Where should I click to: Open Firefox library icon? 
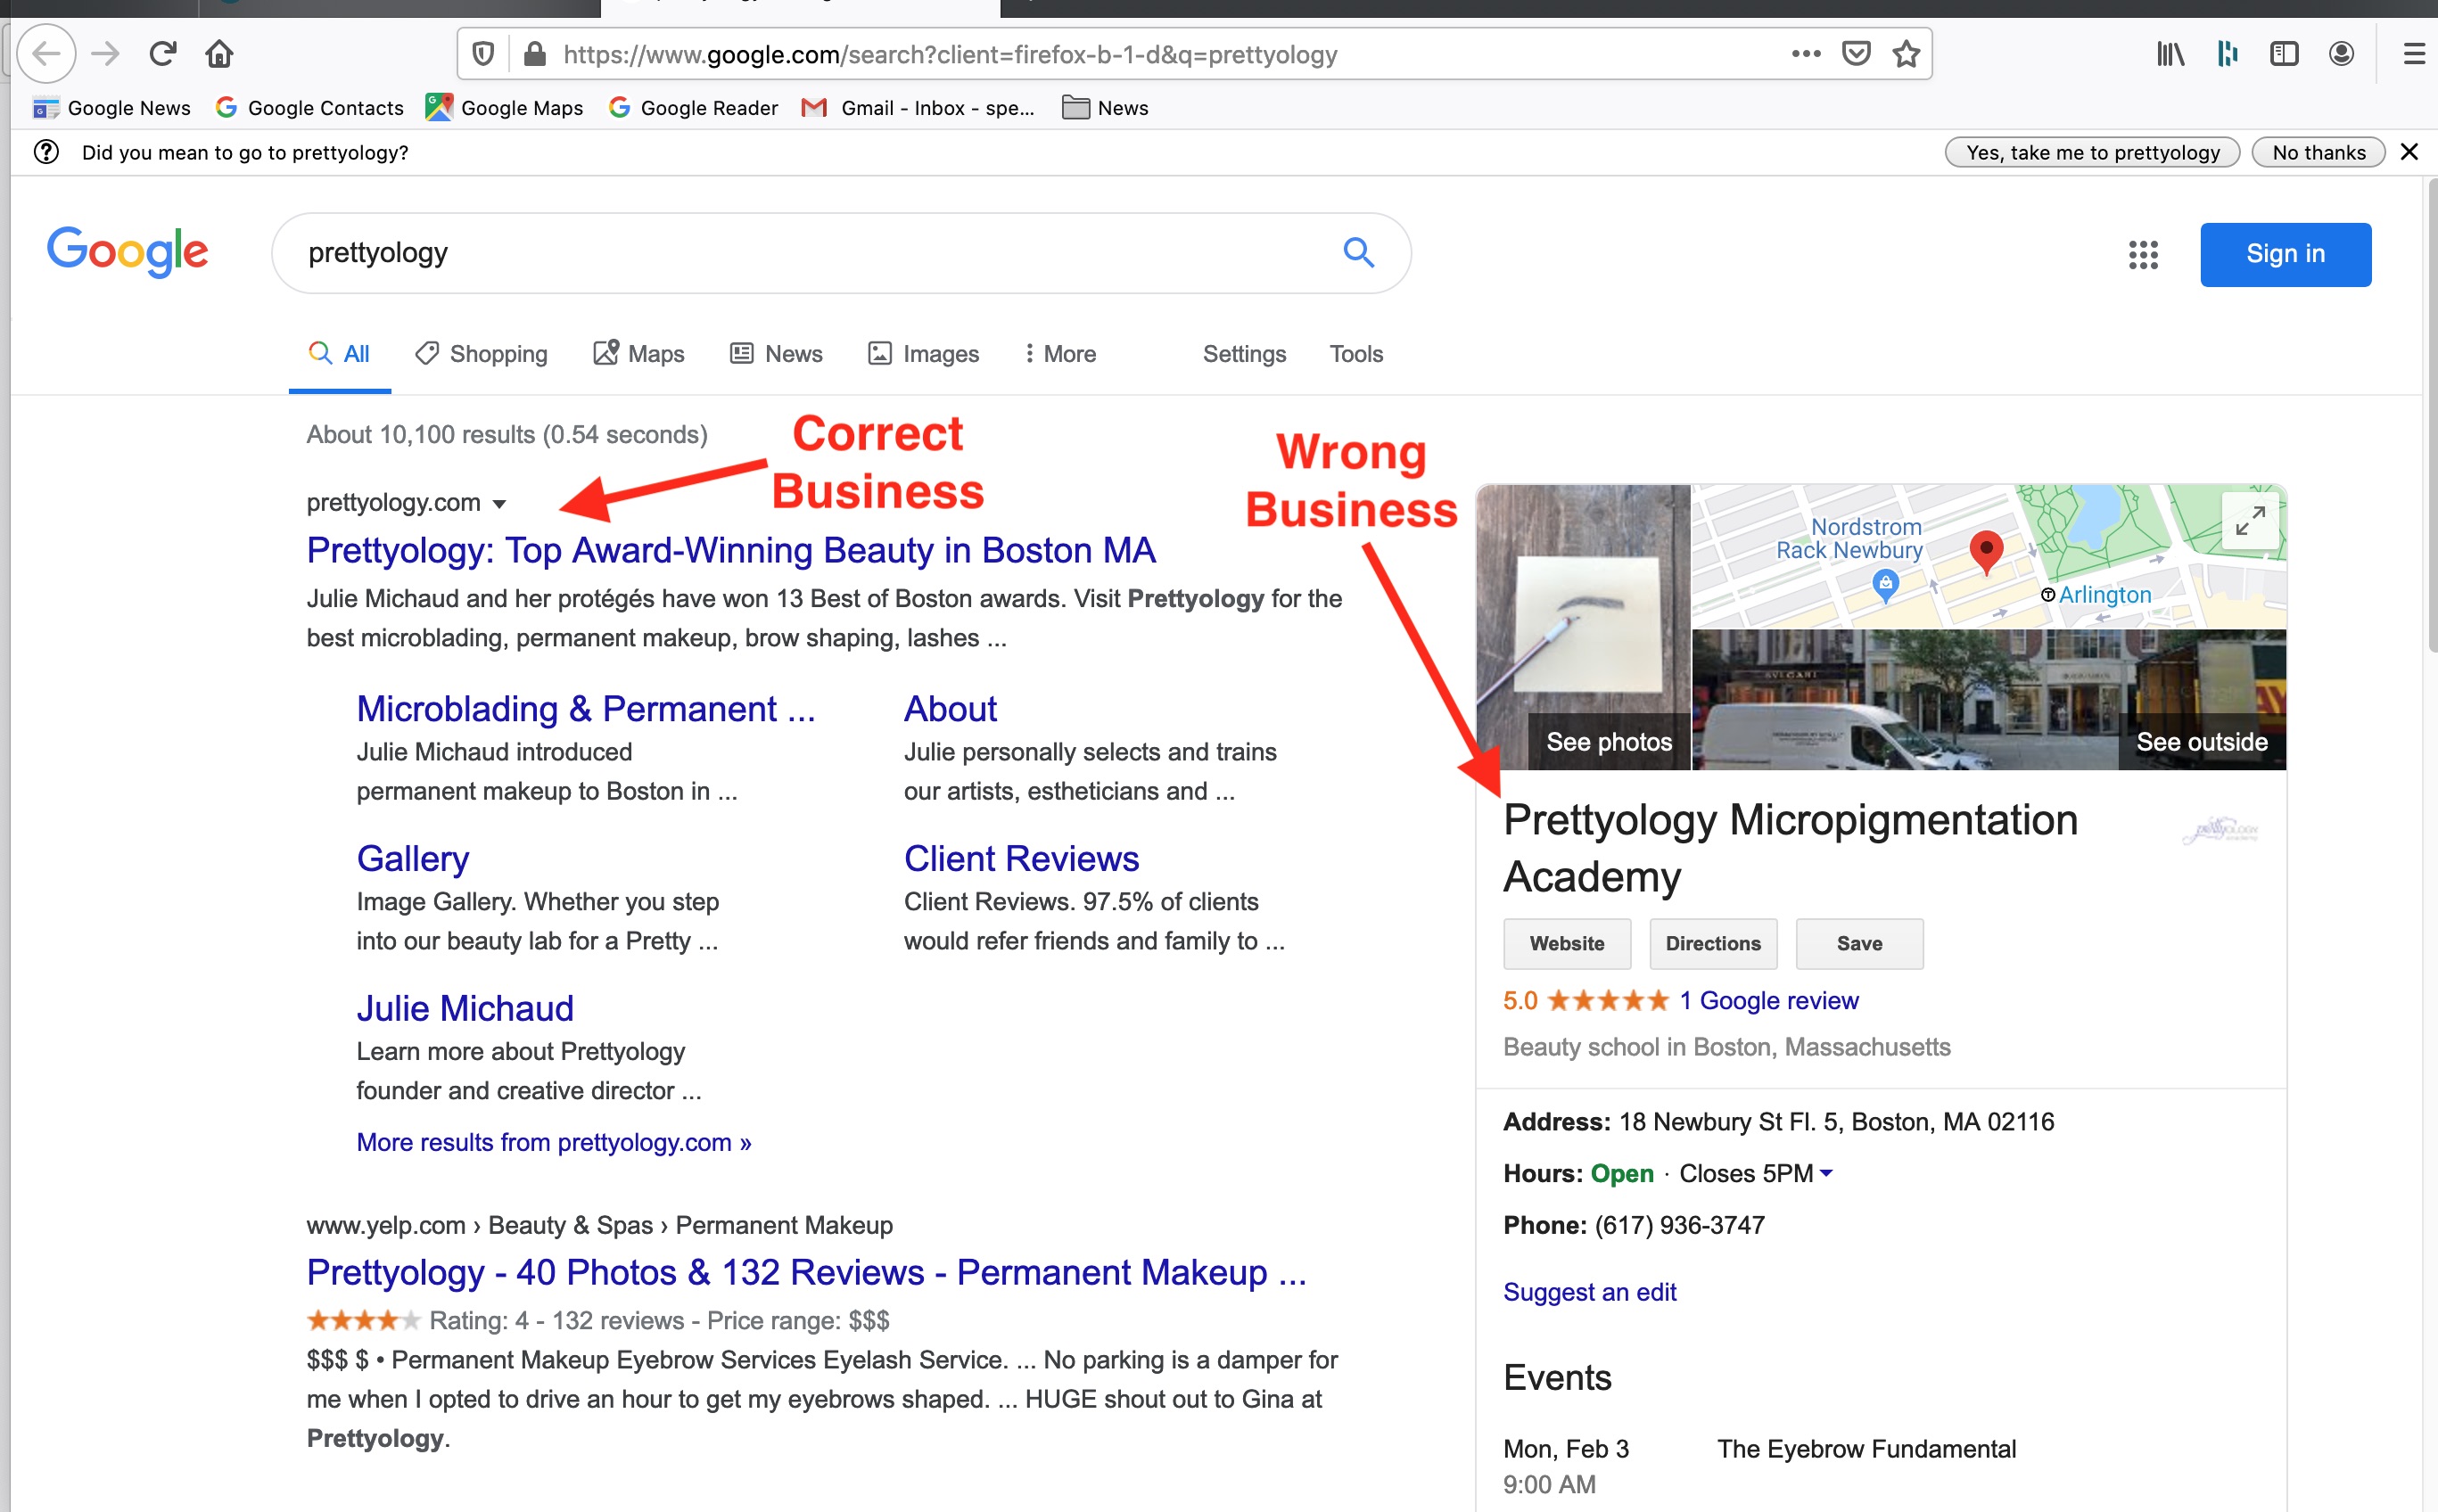(x=2170, y=53)
